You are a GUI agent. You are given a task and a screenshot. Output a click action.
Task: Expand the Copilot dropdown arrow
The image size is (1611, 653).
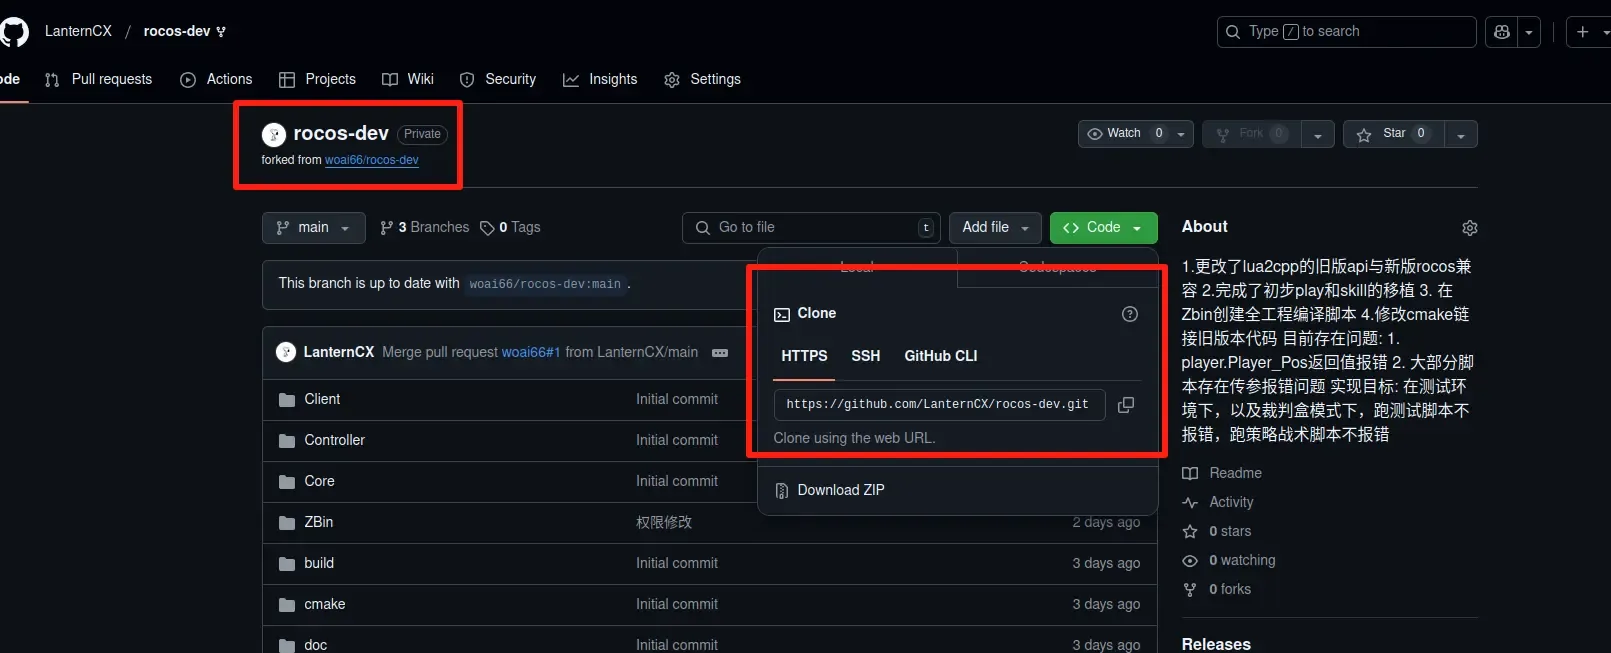tap(1528, 32)
